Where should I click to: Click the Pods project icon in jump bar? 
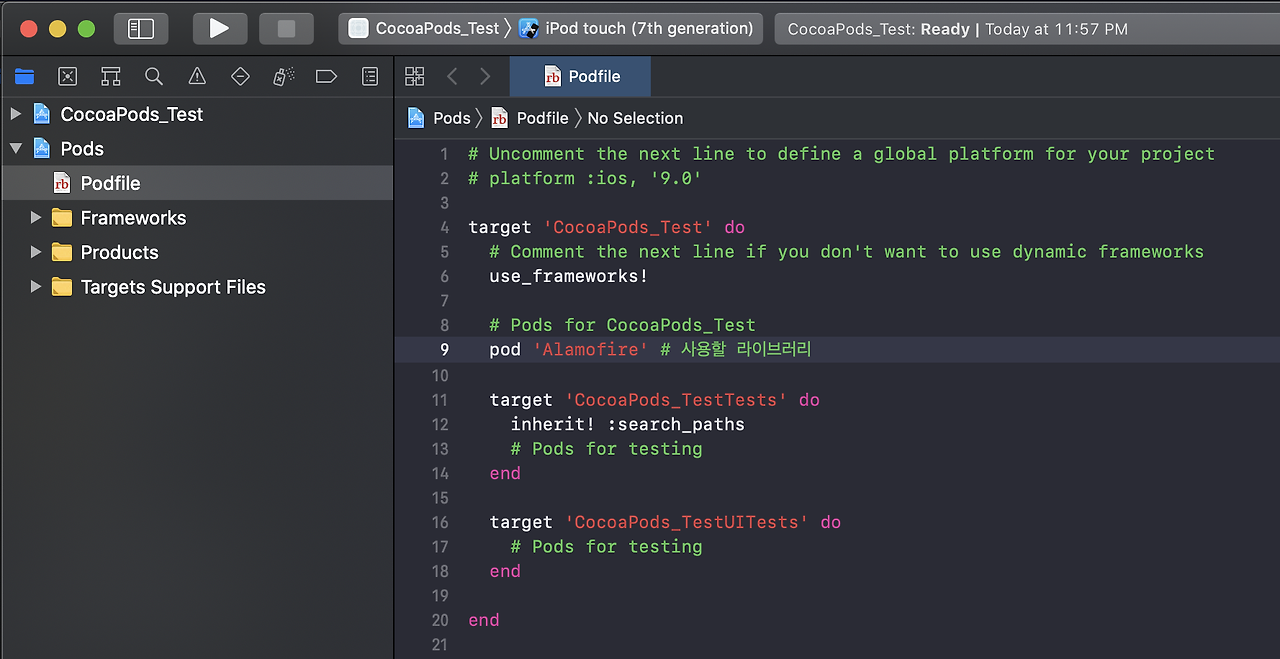(x=416, y=118)
